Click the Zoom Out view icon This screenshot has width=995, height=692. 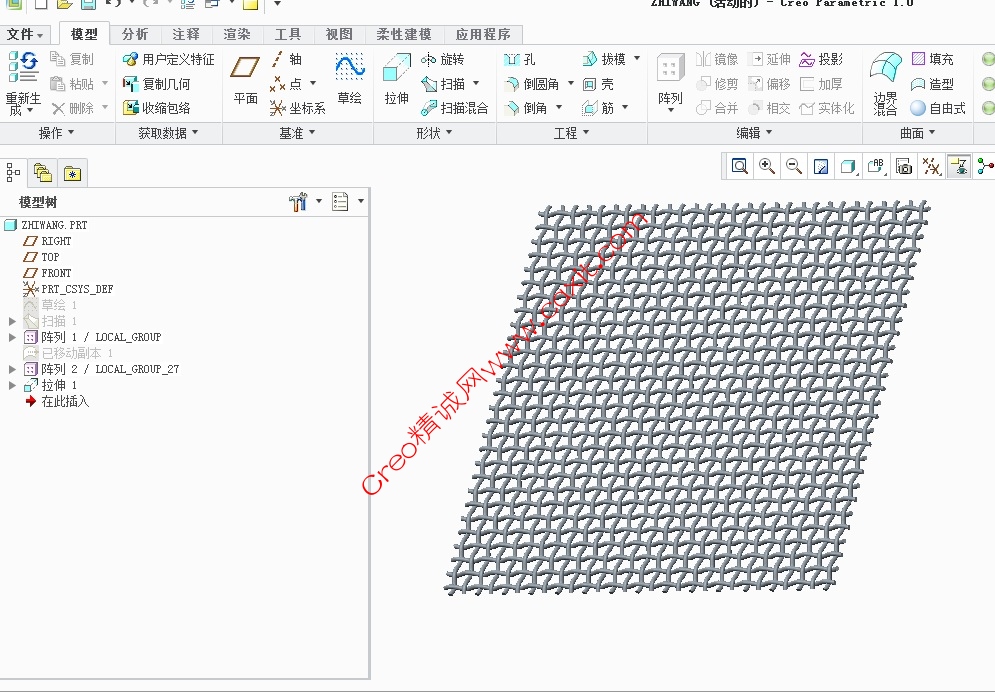coord(793,166)
